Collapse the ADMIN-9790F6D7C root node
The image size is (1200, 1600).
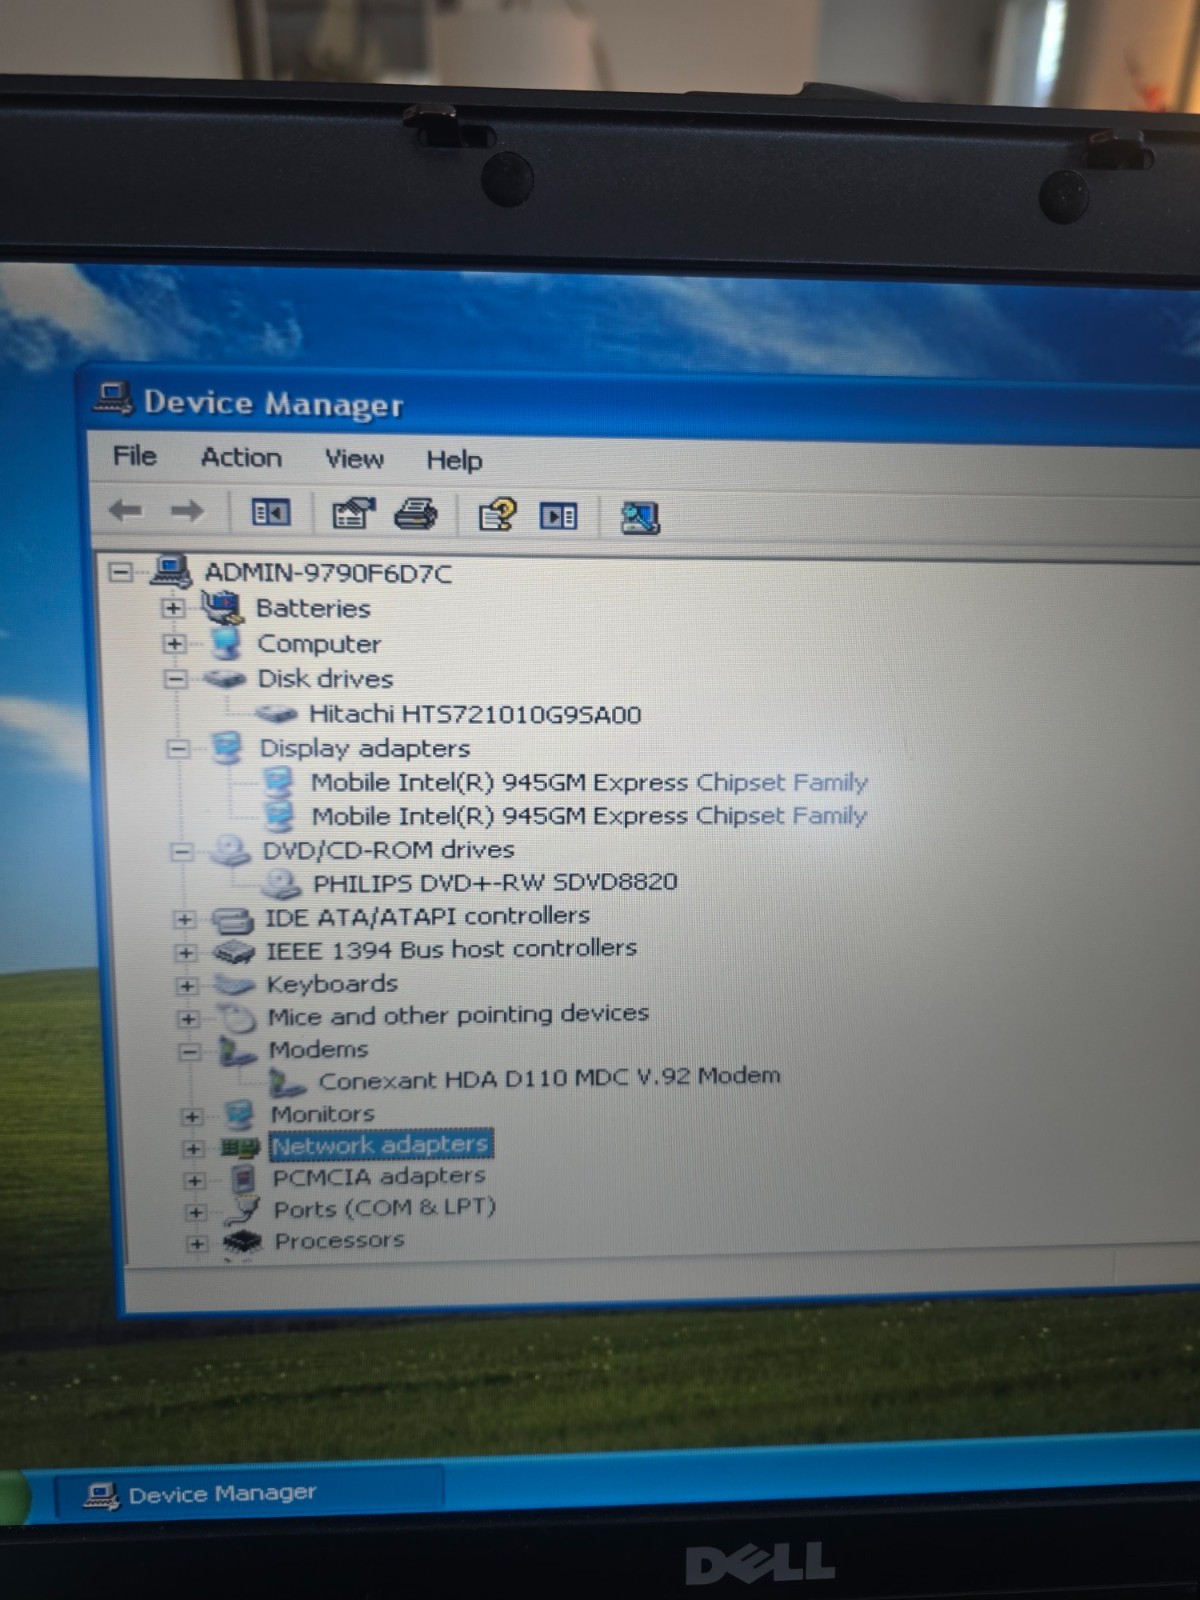coord(120,572)
